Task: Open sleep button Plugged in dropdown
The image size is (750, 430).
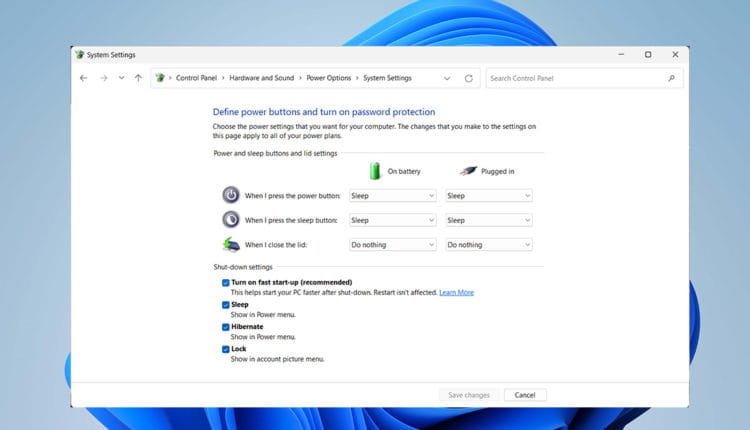Action: click(489, 220)
